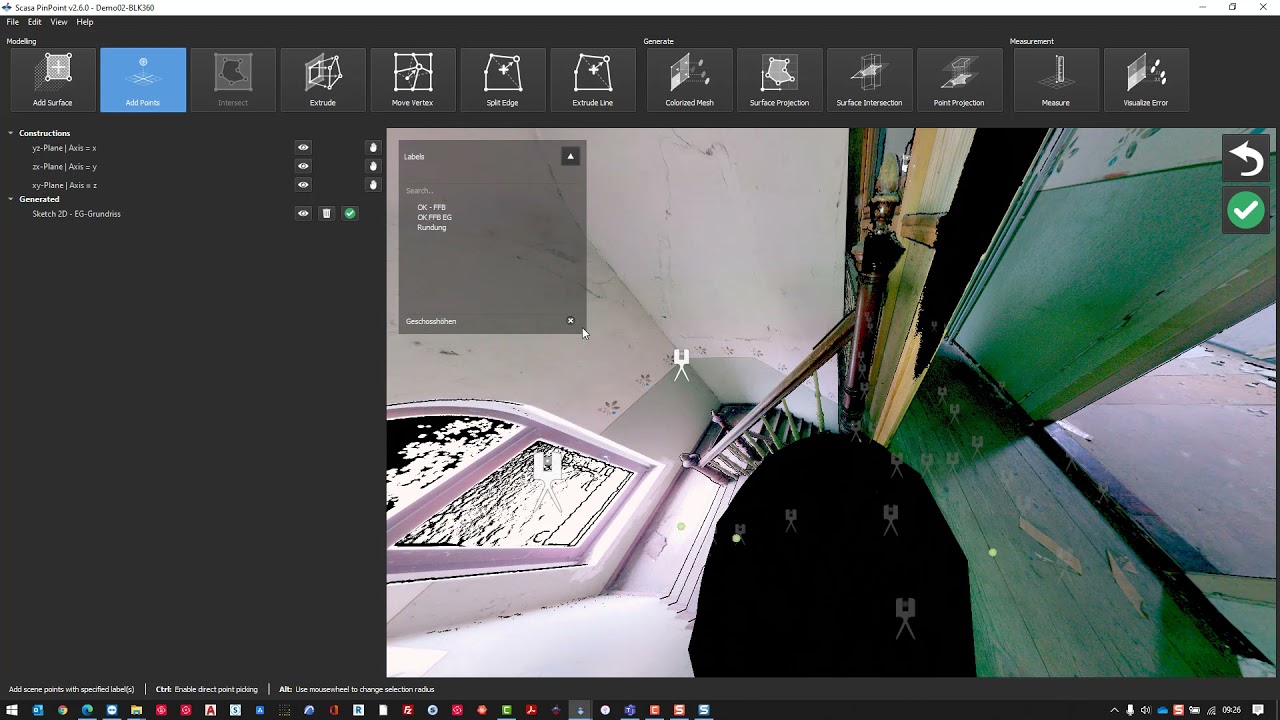Open the Surface Projection tool
This screenshot has height=720, width=1280.
click(780, 79)
